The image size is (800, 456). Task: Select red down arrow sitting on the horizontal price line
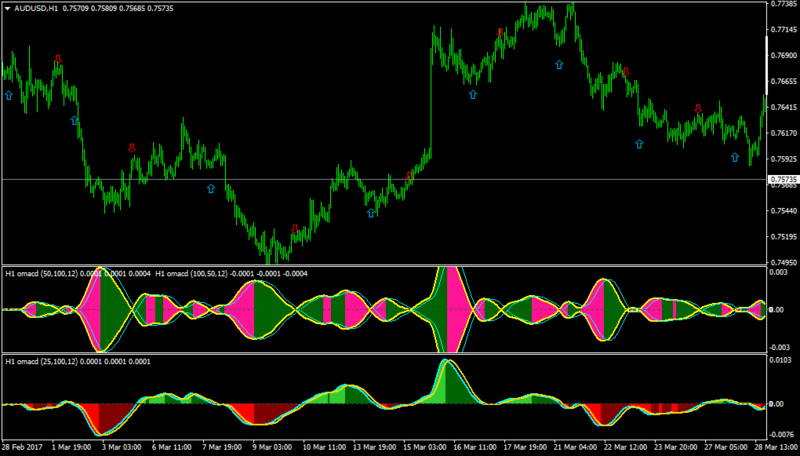pos(409,176)
